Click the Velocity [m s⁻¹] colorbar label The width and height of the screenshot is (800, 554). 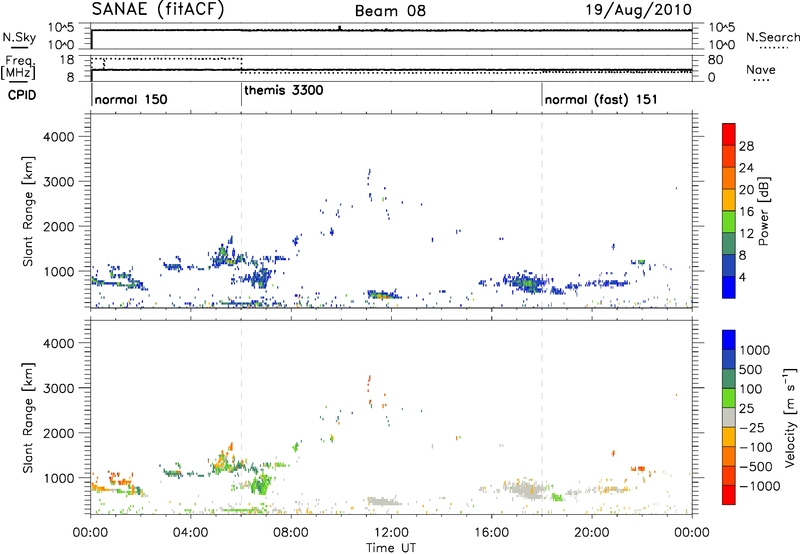click(789, 417)
